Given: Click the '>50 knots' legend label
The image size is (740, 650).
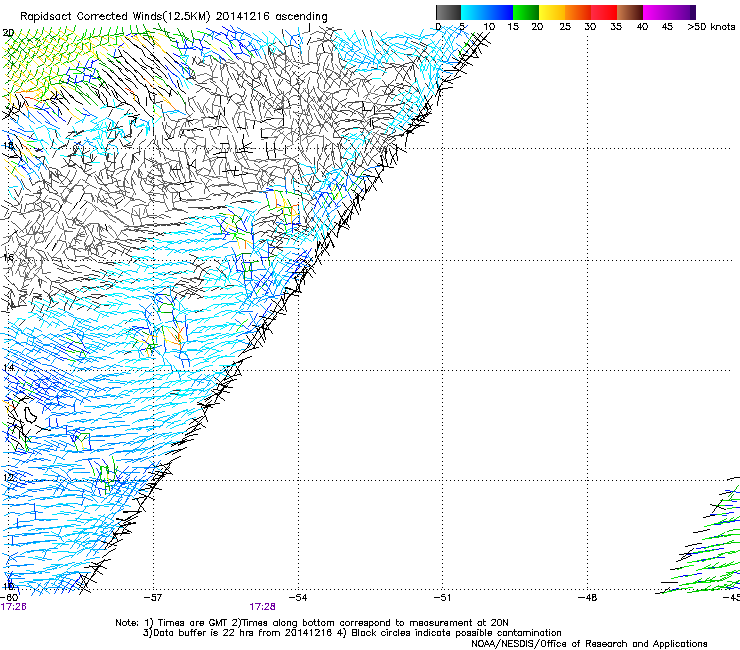Looking at the screenshot, I should click(711, 27).
